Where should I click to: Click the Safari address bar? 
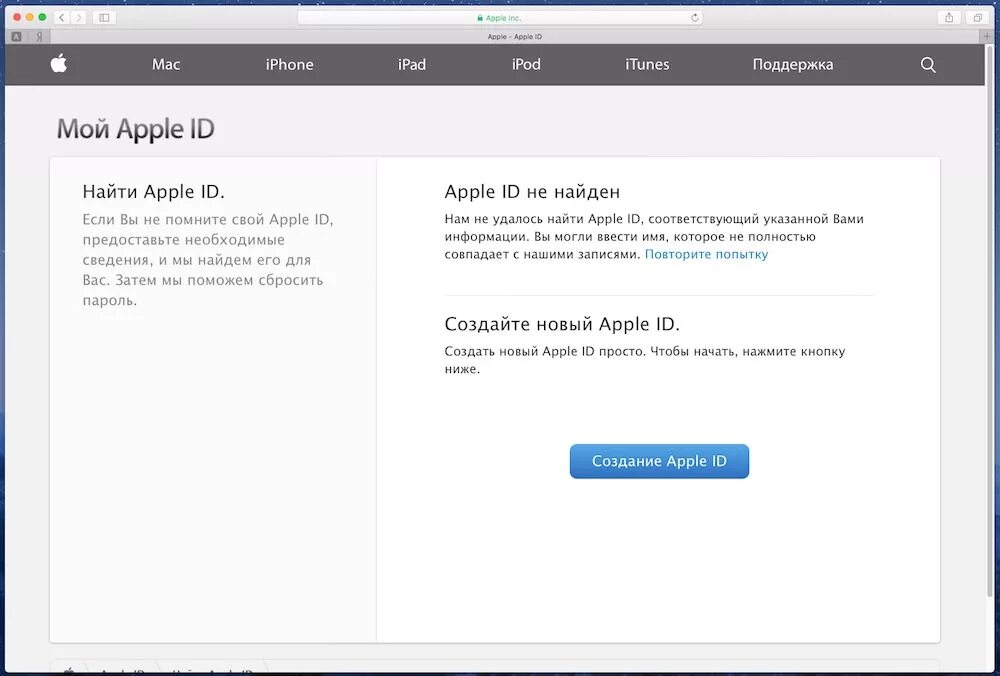(x=499, y=18)
